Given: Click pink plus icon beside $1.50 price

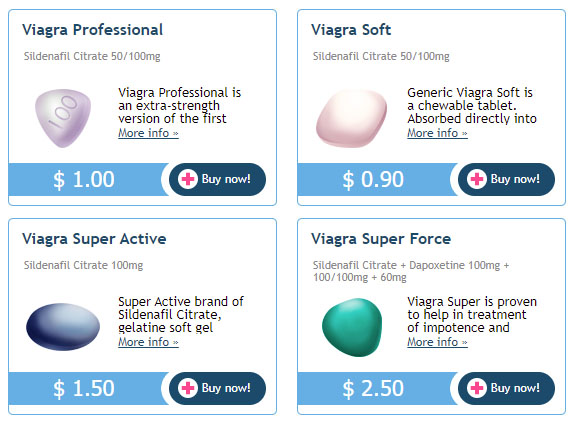Looking at the screenshot, I should pyautogui.click(x=188, y=388).
